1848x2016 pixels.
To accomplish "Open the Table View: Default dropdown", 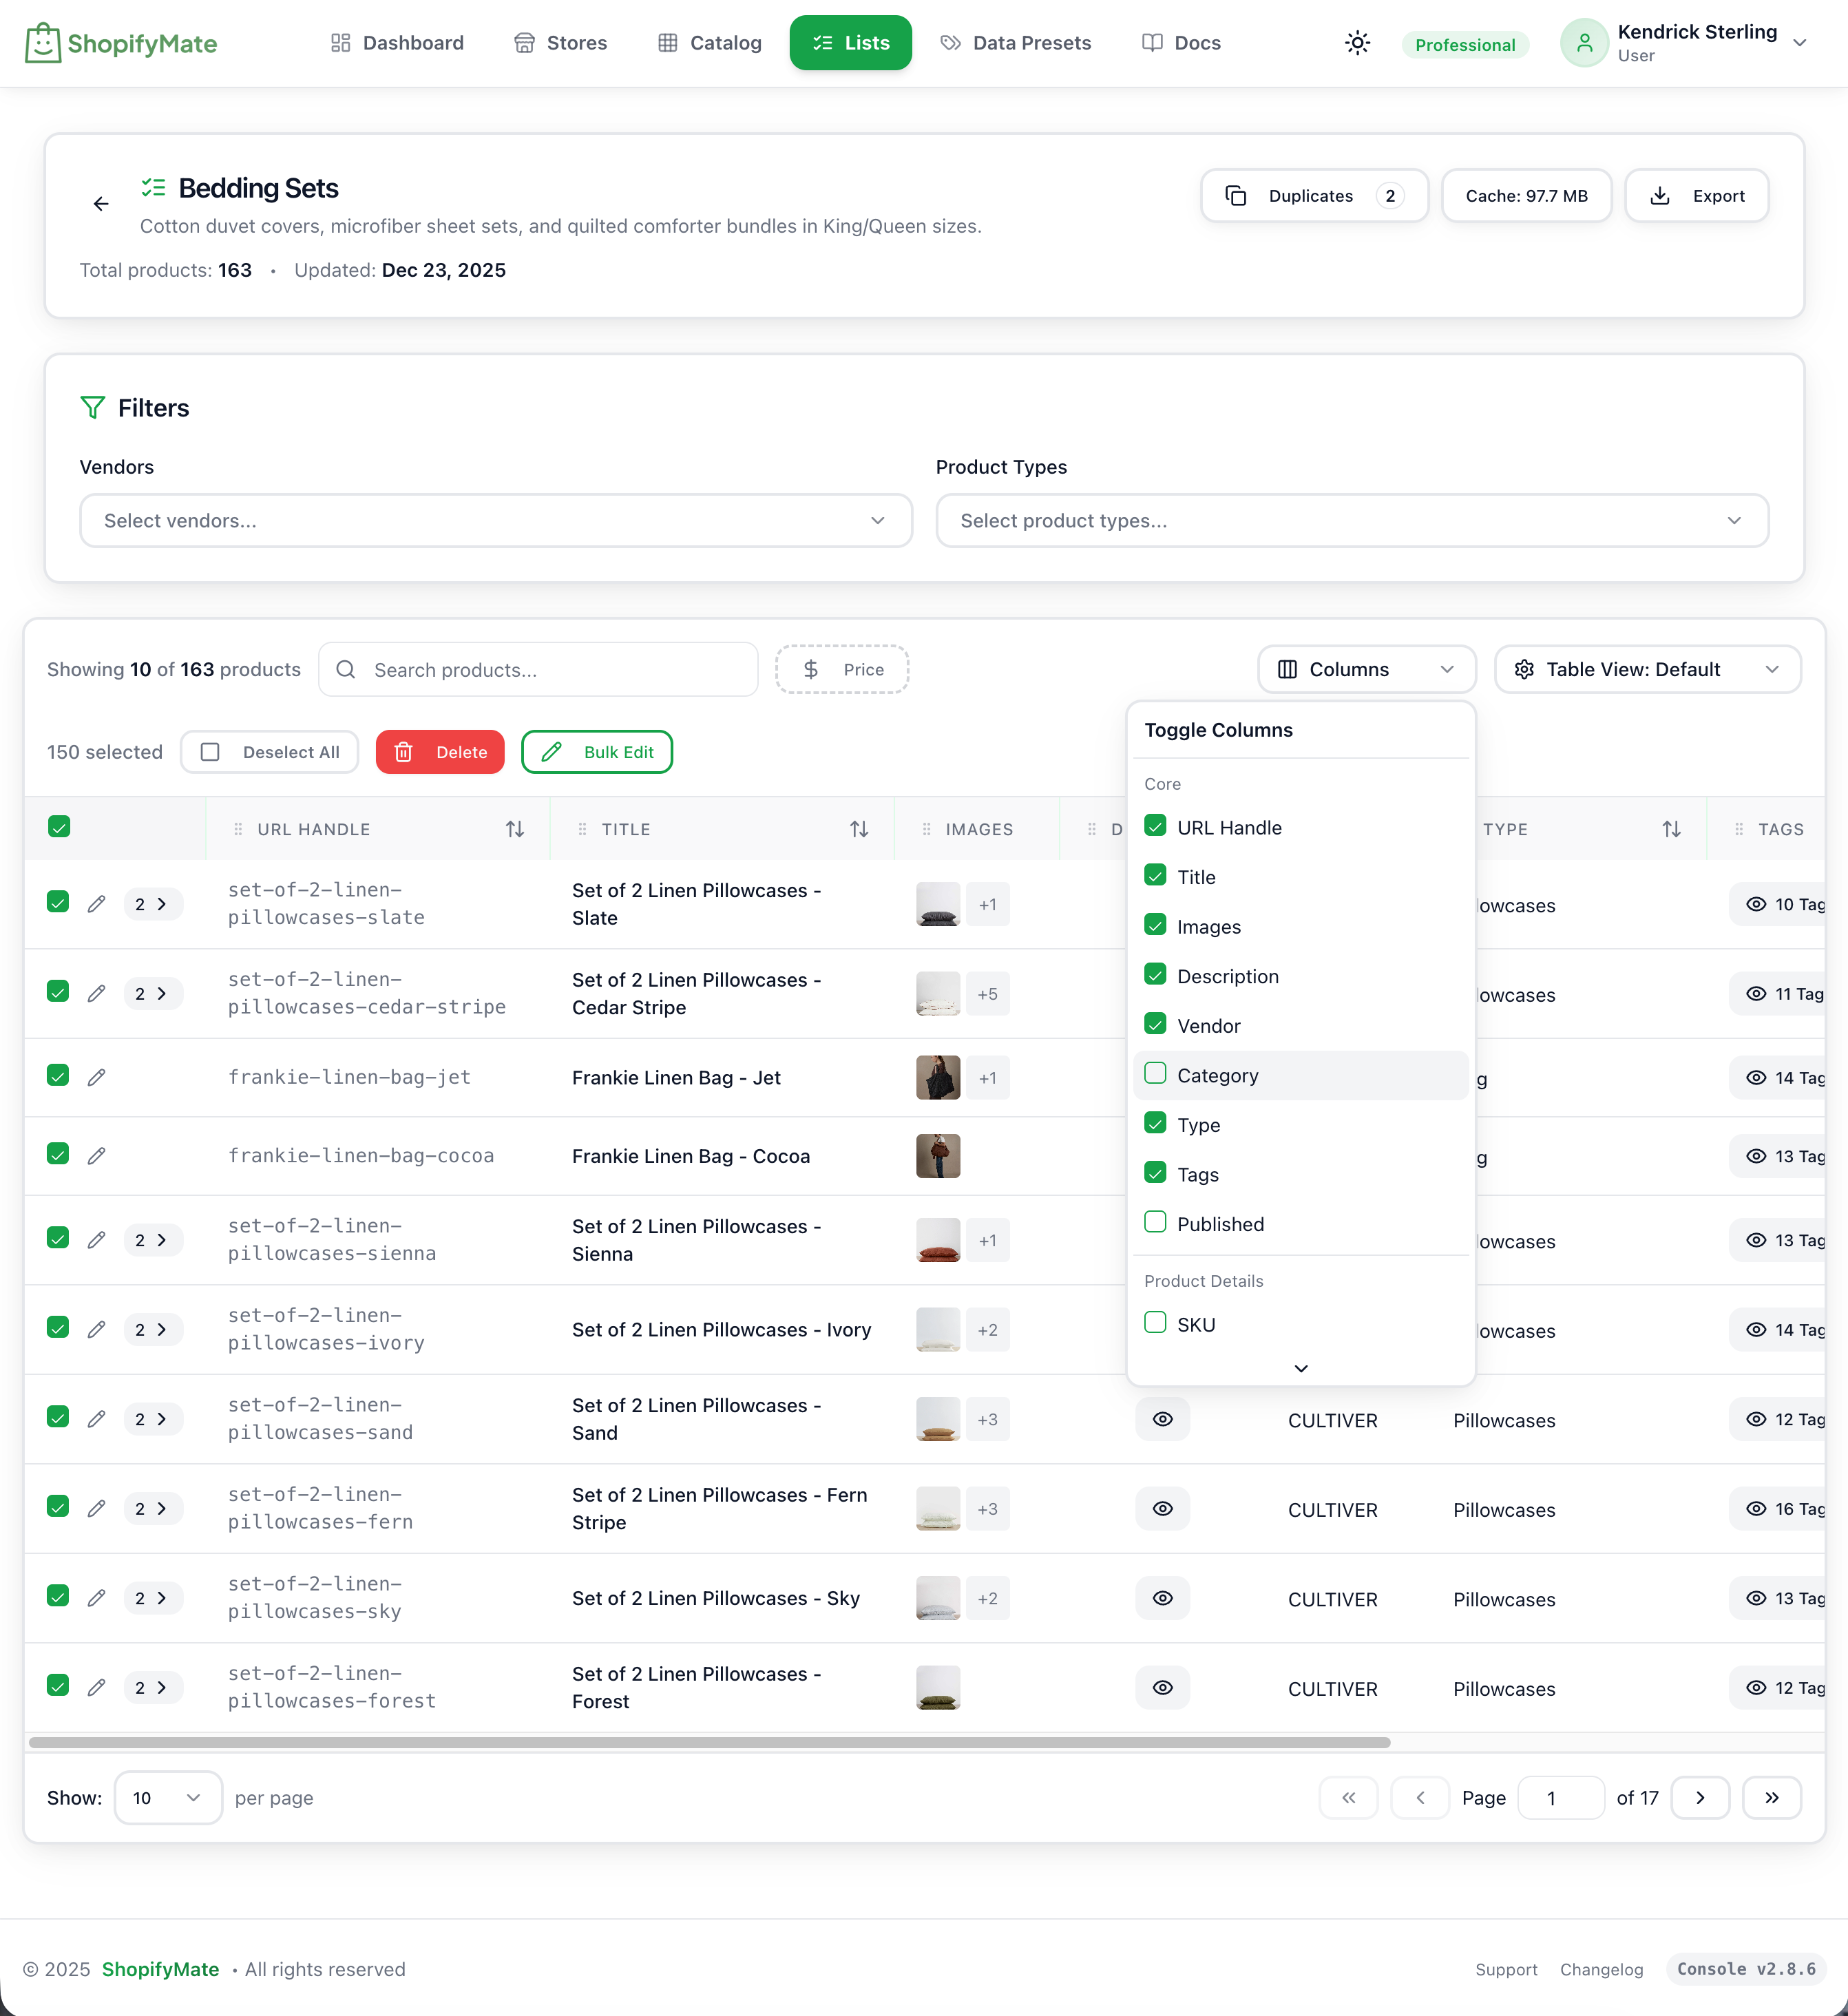I will 1647,669.
